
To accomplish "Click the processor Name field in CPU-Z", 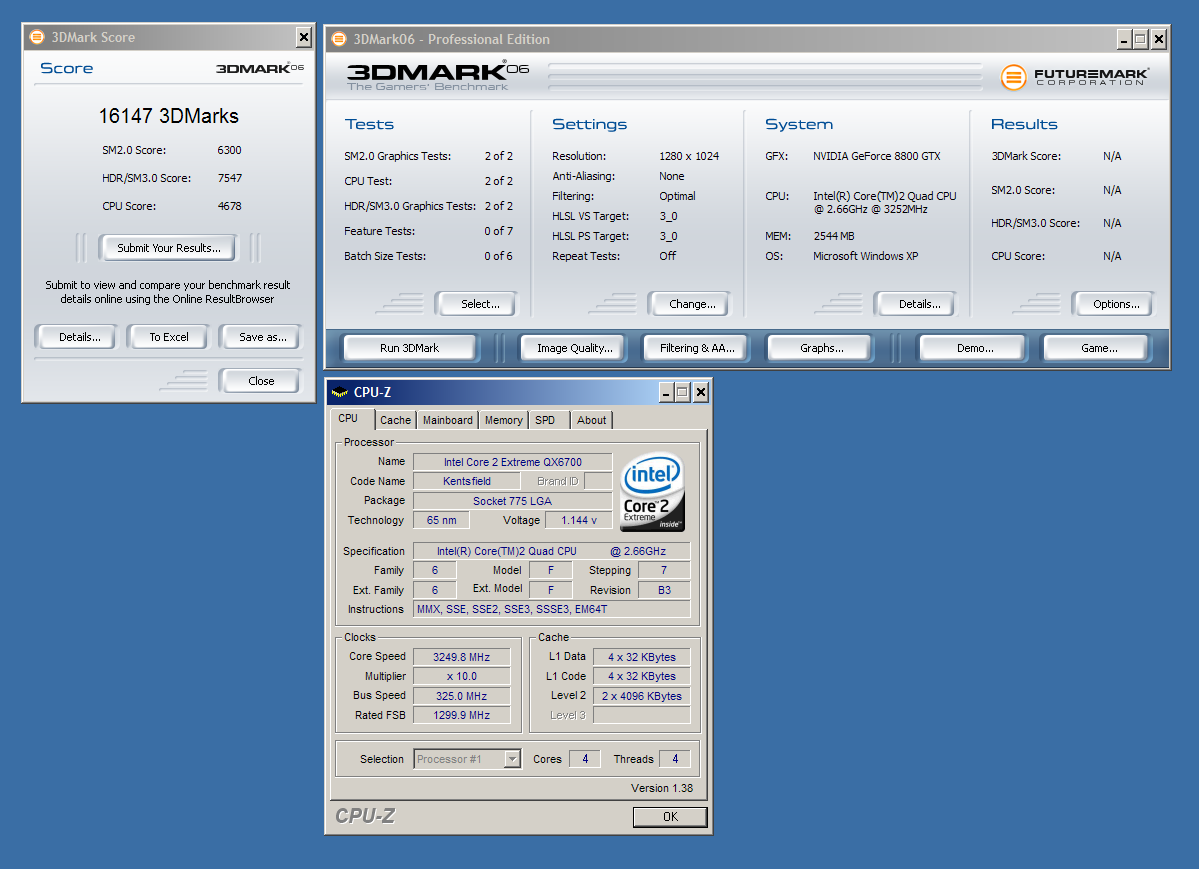I will (512, 462).
